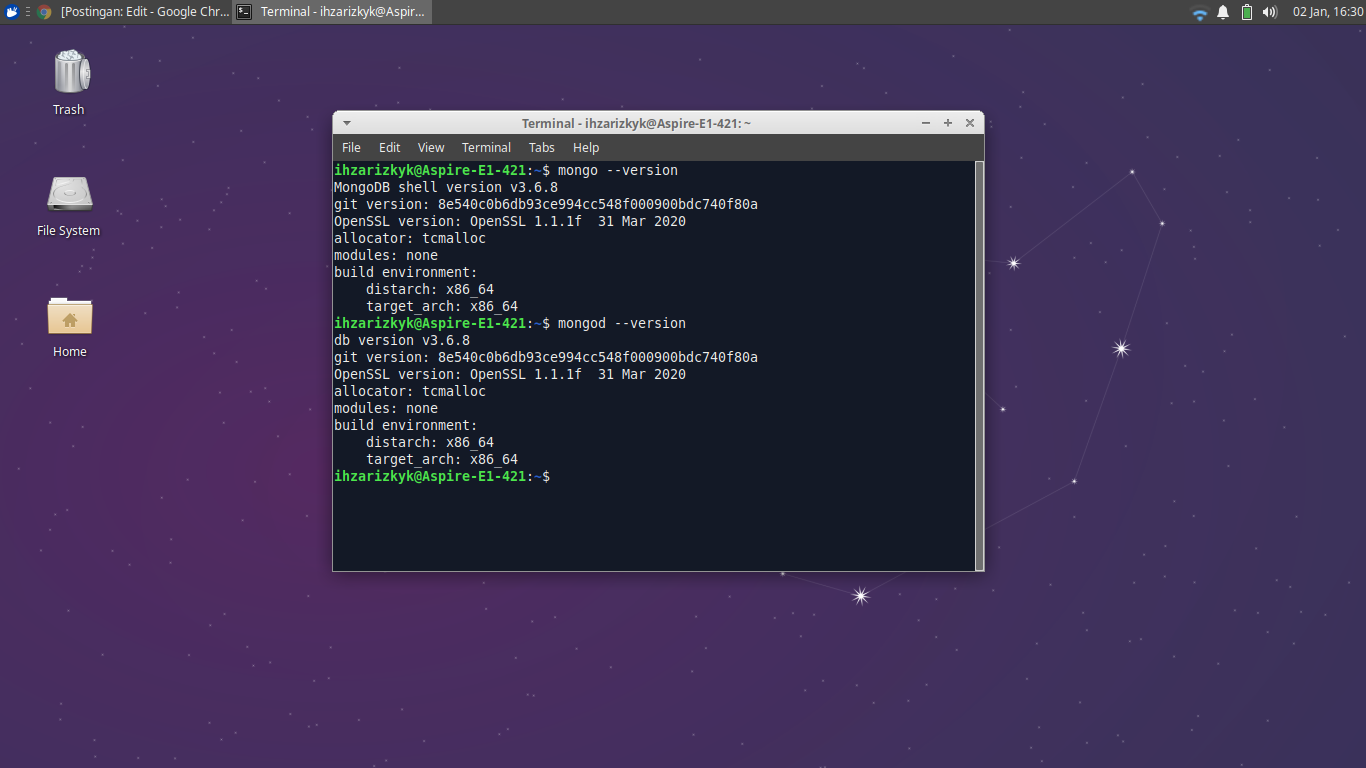The width and height of the screenshot is (1366, 768).
Task: Open the Wi-Fi network indicator
Action: [x=1200, y=13]
